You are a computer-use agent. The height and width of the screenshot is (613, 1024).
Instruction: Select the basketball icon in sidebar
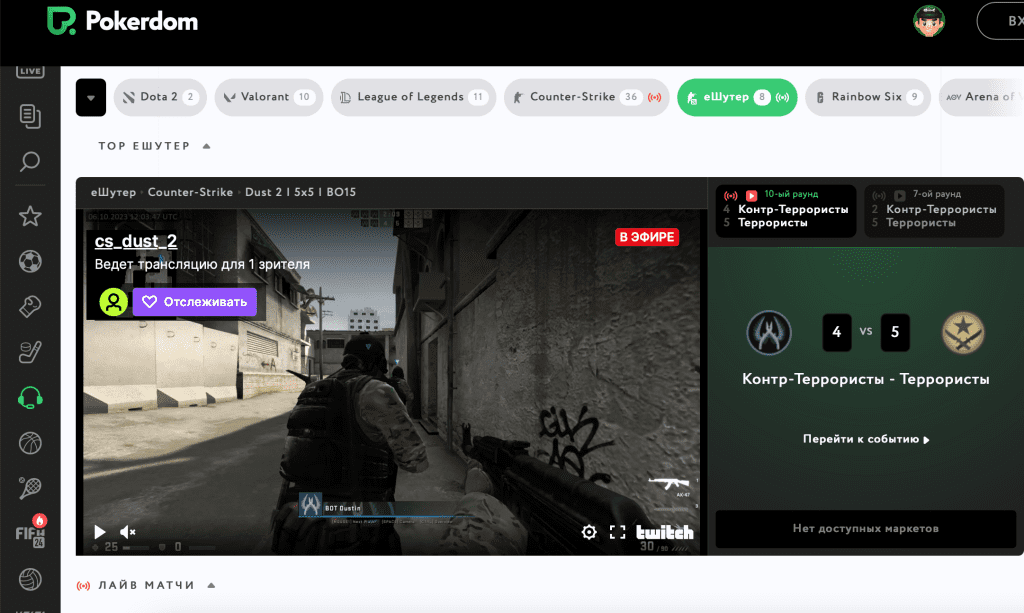tap(30, 442)
